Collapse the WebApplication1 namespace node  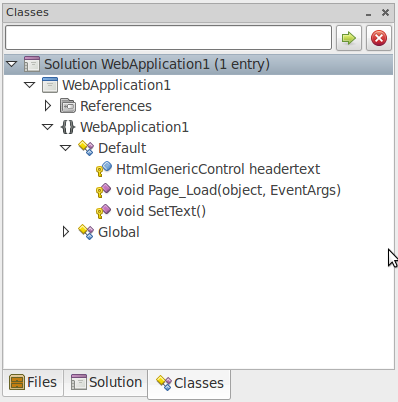[x=48, y=127]
